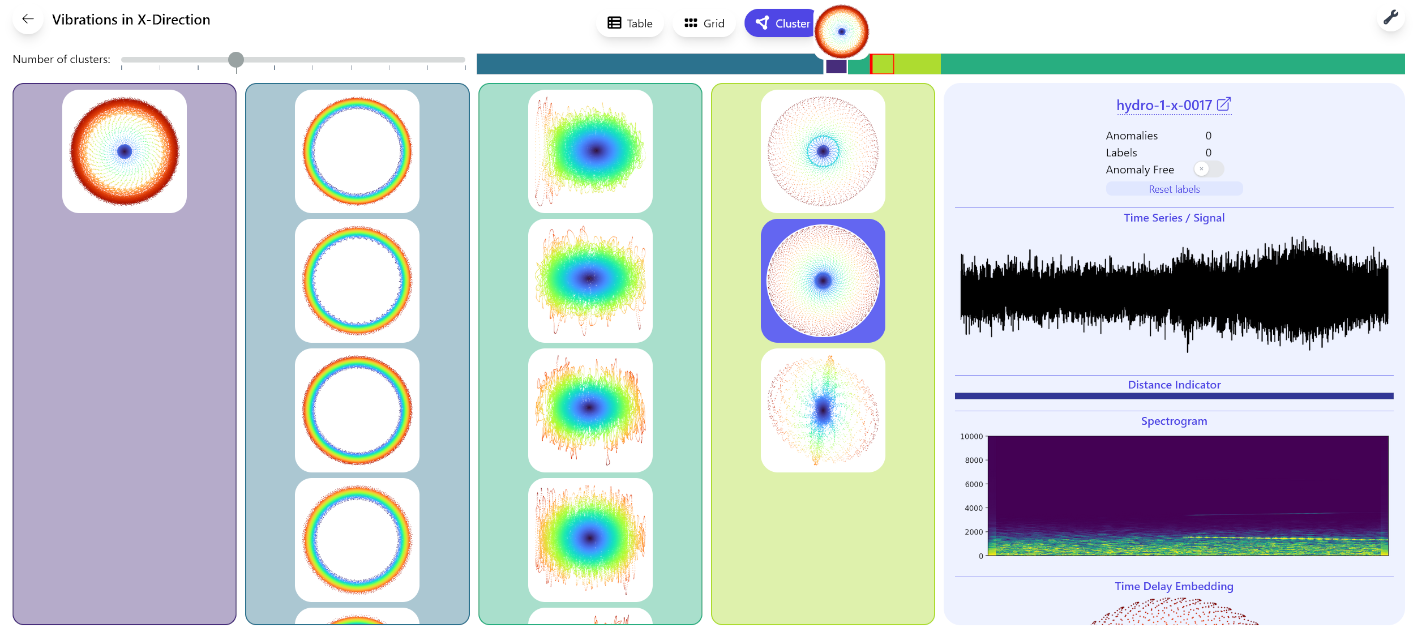Select the third thumbnail in yellow-green cluster
The width and height of the screenshot is (1413, 636).
822,410
